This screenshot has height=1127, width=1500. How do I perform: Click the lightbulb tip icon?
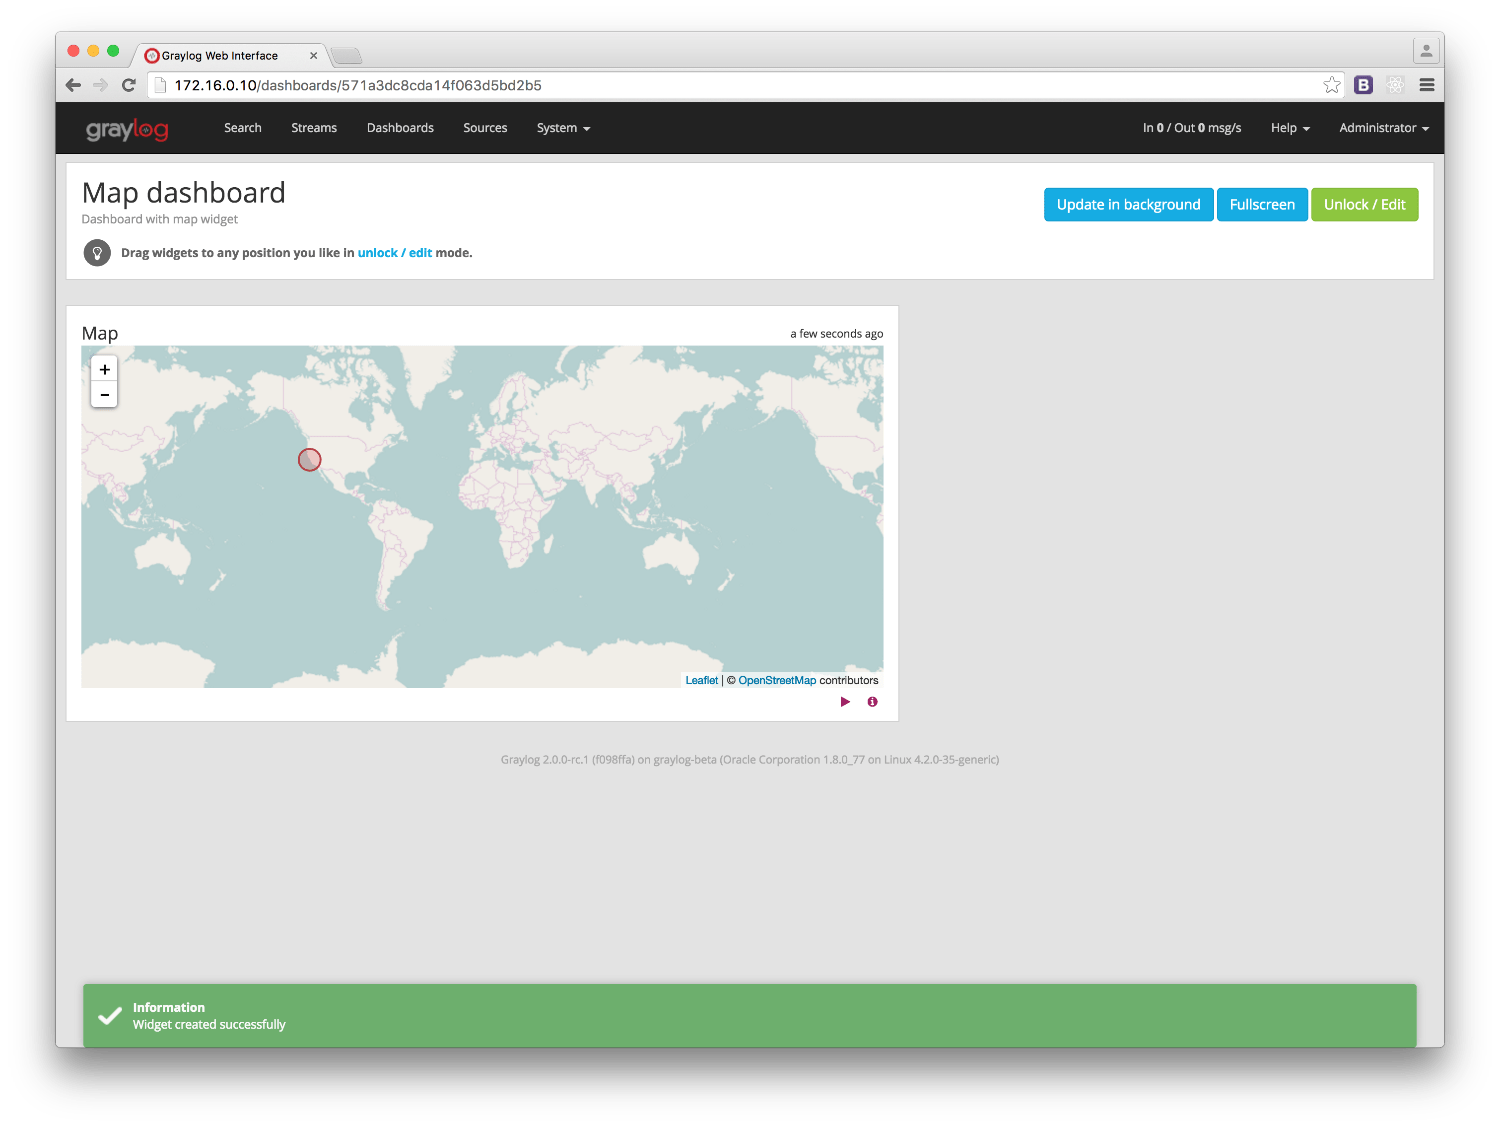click(x=97, y=253)
